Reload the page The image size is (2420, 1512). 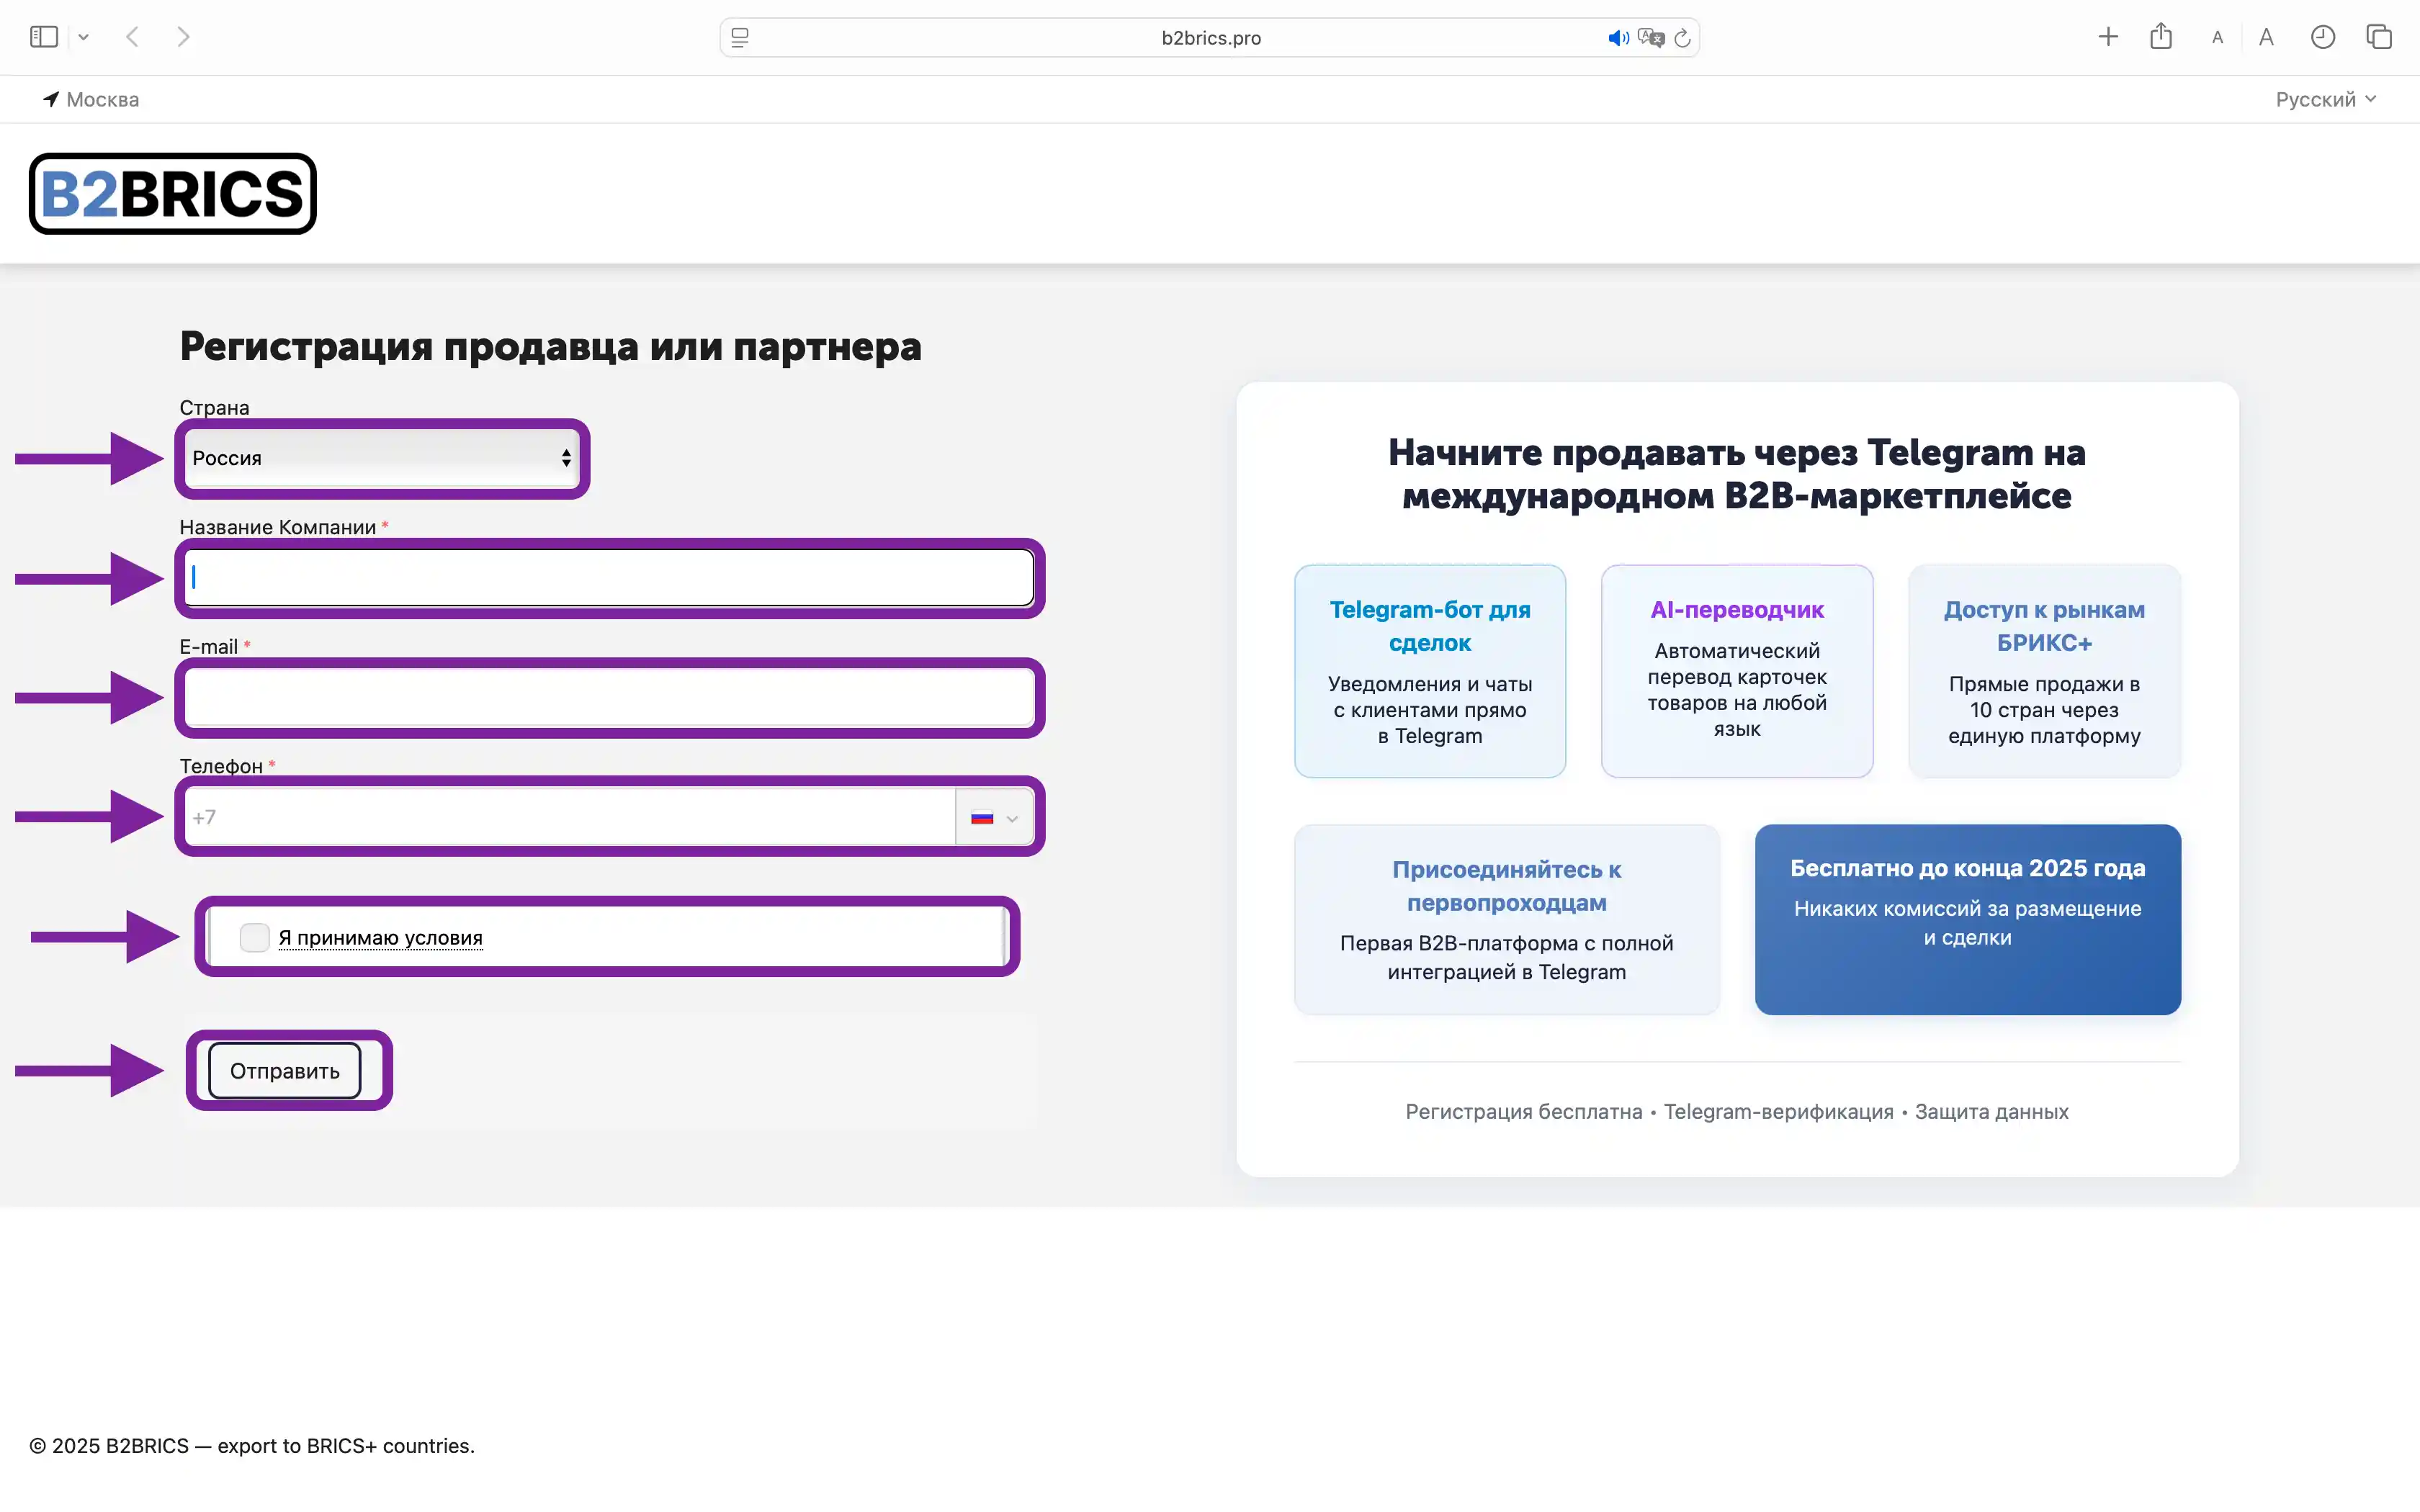click(x=1682, y=38)
